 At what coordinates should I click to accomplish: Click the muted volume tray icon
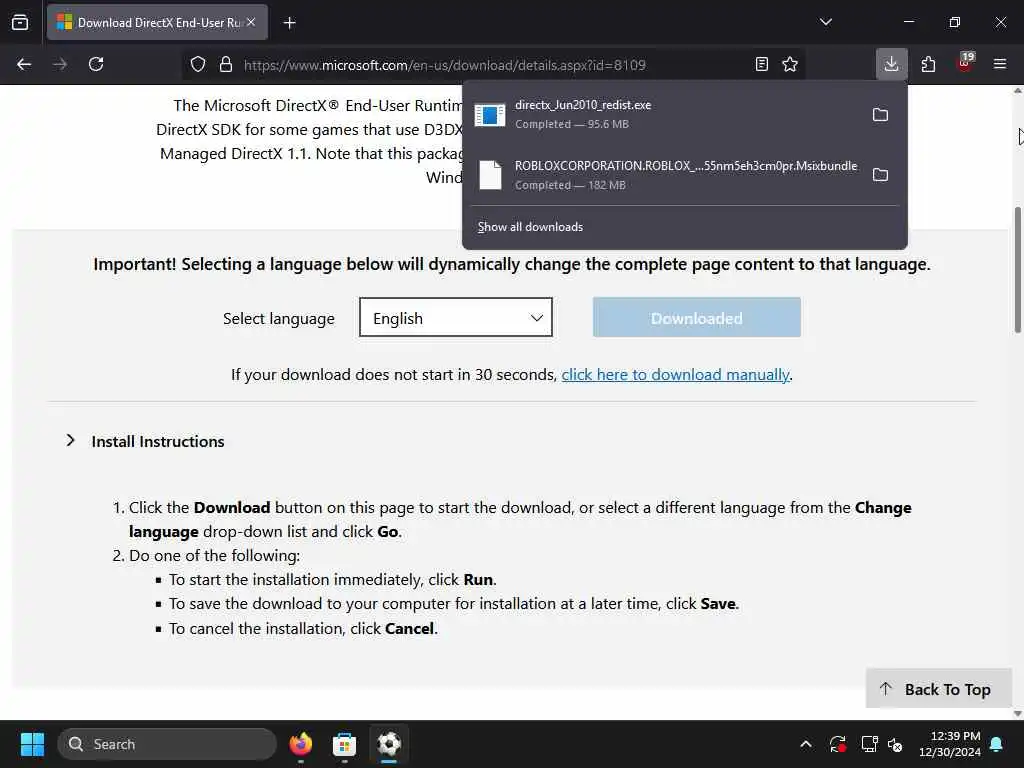(895, 744)
